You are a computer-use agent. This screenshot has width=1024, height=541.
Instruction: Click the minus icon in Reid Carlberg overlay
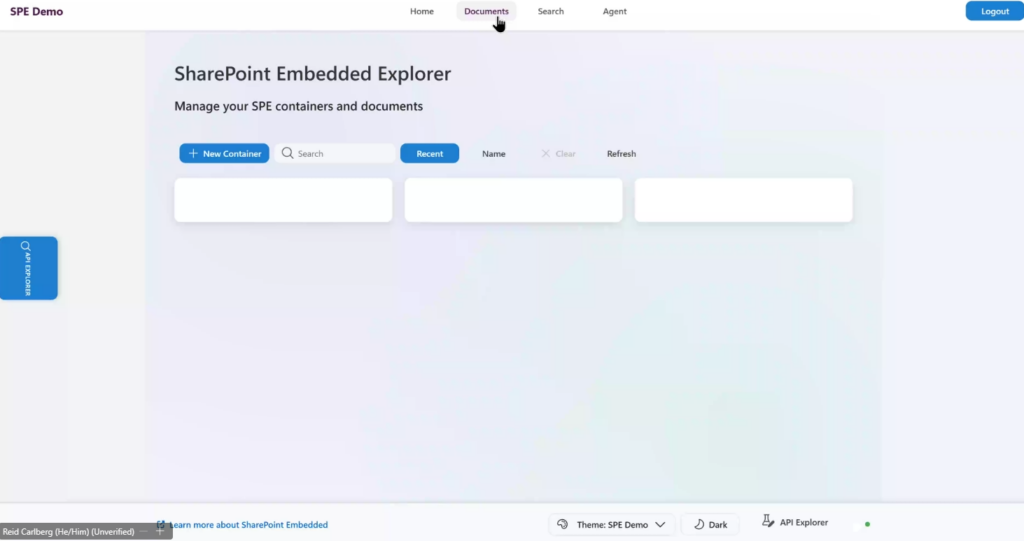[x=144, y=531]
